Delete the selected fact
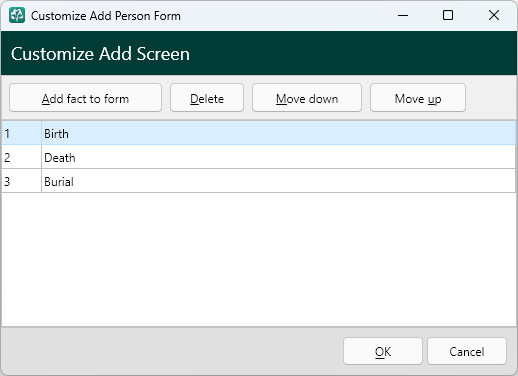This screenshot has height=376, width=518. click(207, 98)
